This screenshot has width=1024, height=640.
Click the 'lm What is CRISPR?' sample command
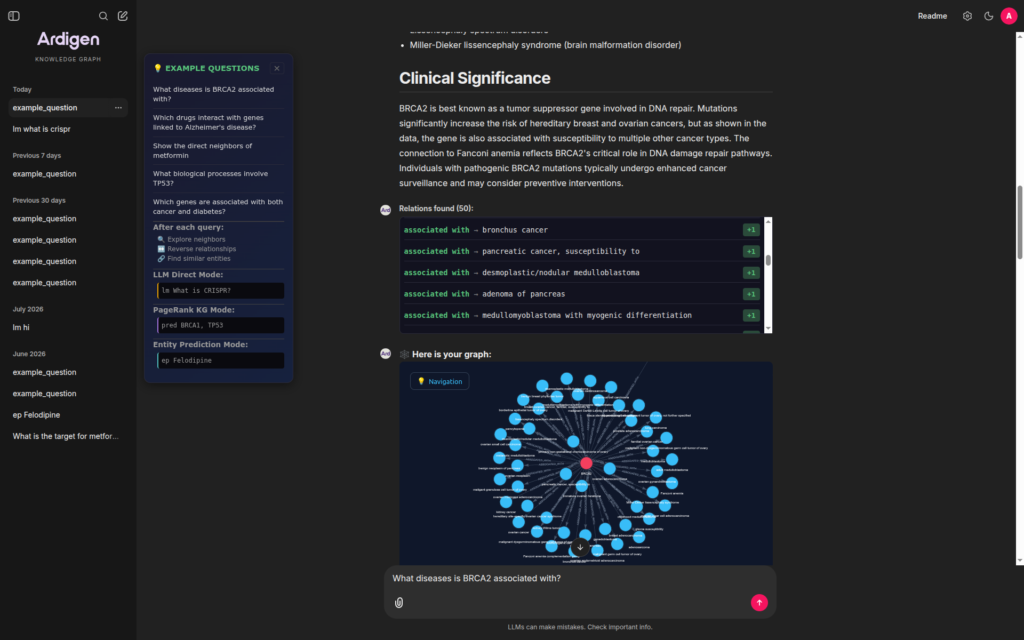pyautogui.click(x=221, y=291)
